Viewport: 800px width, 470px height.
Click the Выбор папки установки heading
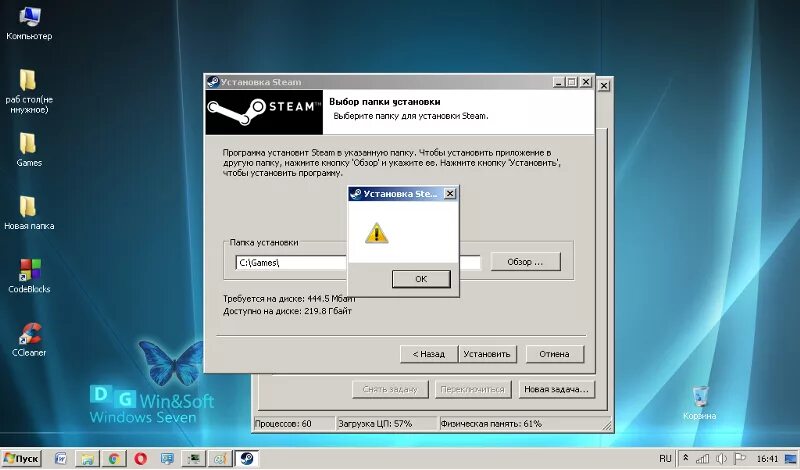coord(385,102)
